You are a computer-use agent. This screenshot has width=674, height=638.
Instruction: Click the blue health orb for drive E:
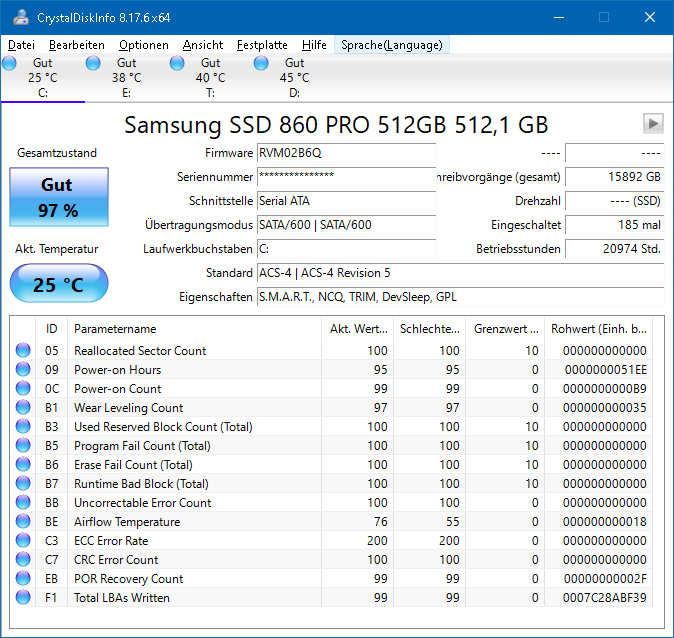coord(93,63)
